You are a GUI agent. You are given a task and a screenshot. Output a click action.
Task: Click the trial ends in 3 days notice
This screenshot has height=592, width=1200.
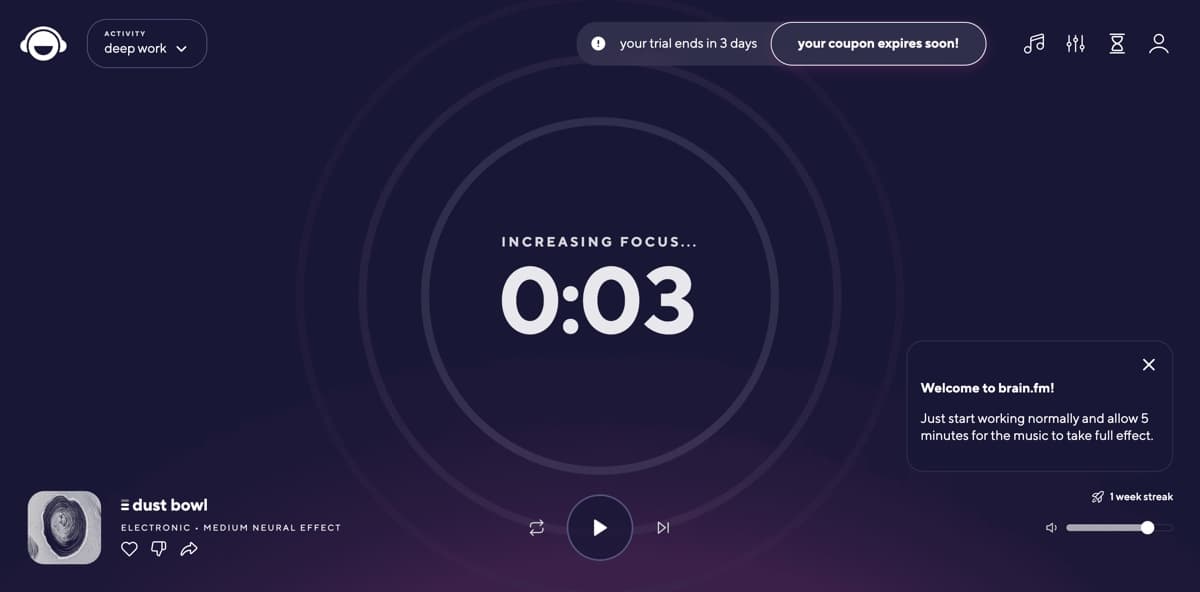(x=688, y=44)
